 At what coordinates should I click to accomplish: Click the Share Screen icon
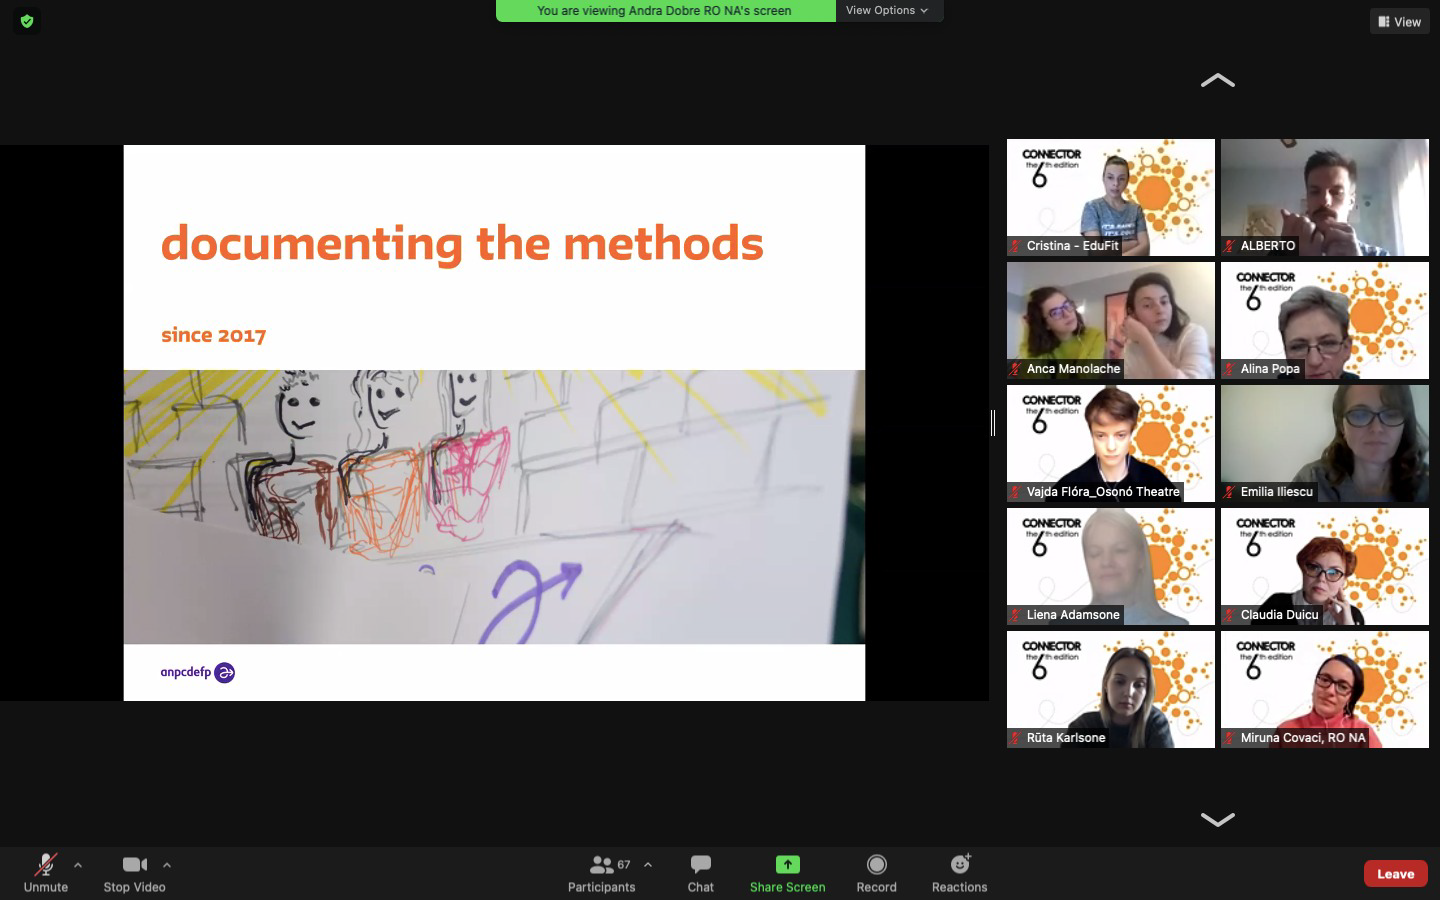click(787, 865)
